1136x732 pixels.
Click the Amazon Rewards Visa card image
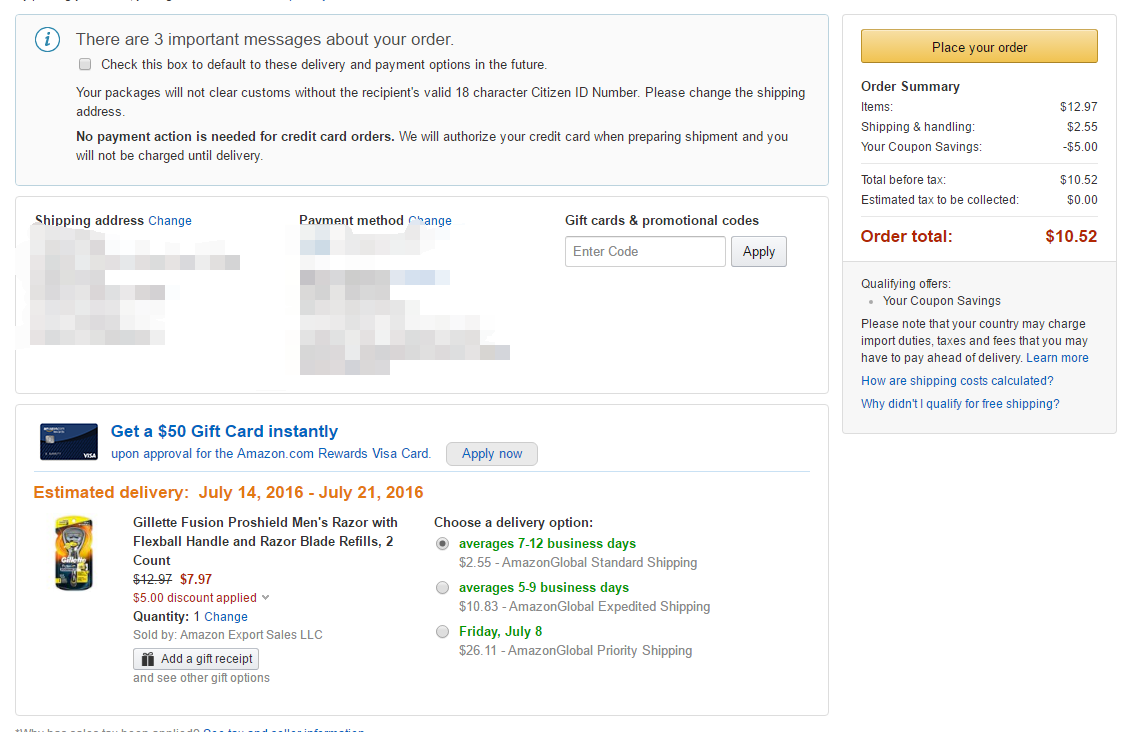(x=69, y=441)
